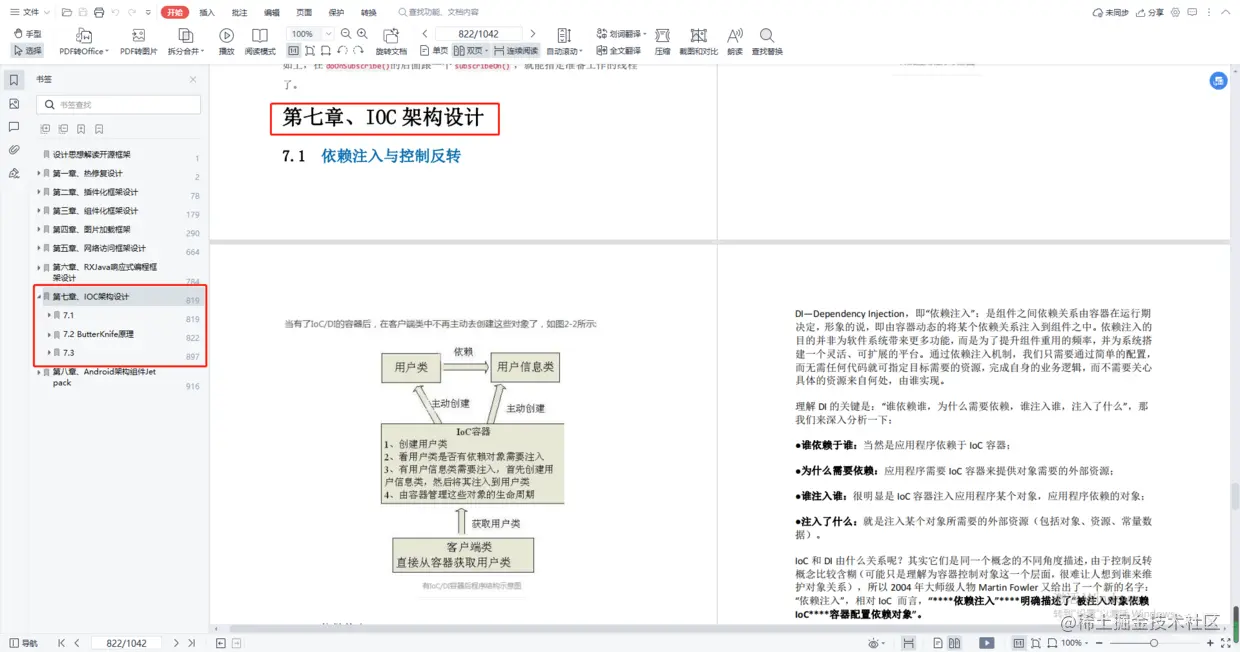Screen dimensions: 1240x652
Task: Open the comments sidebar panel icon
Action: [x=14, y=127]
